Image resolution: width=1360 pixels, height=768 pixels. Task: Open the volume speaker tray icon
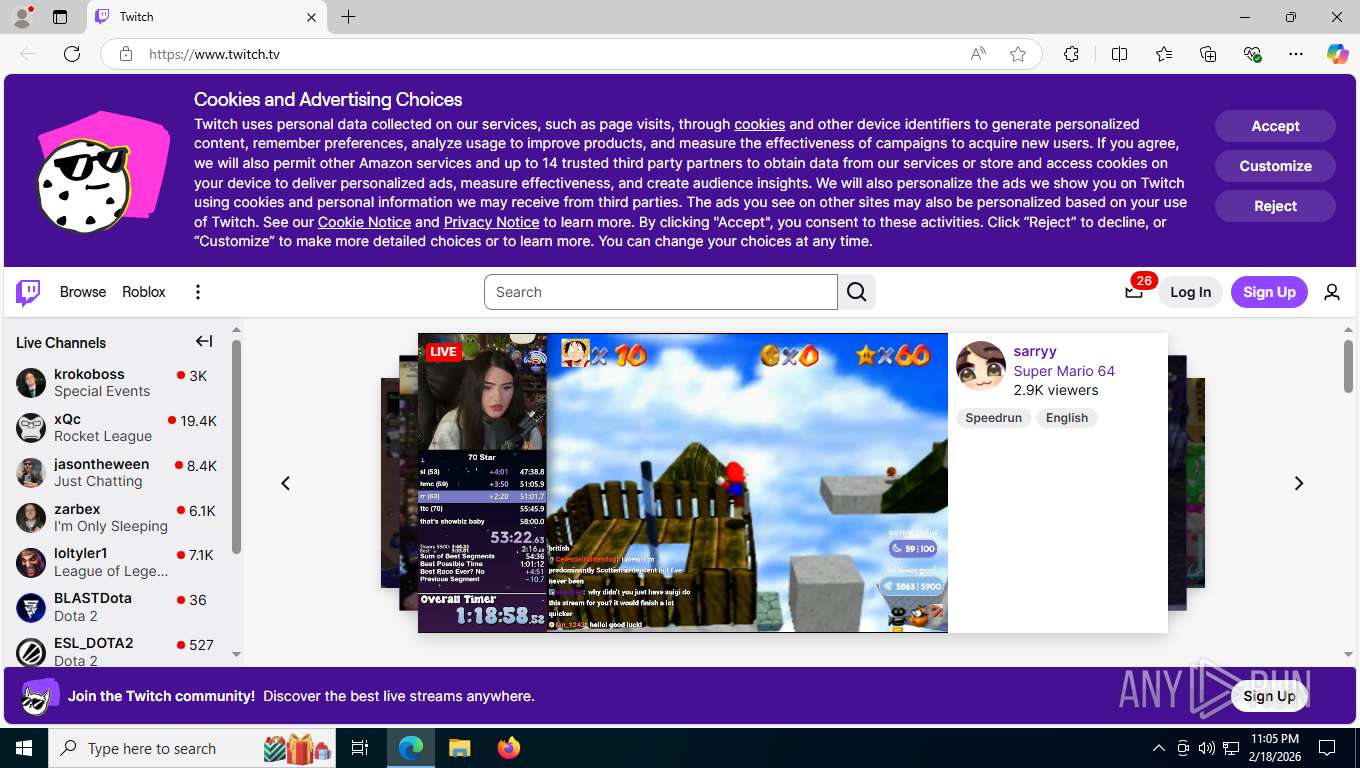point(1206,748)
